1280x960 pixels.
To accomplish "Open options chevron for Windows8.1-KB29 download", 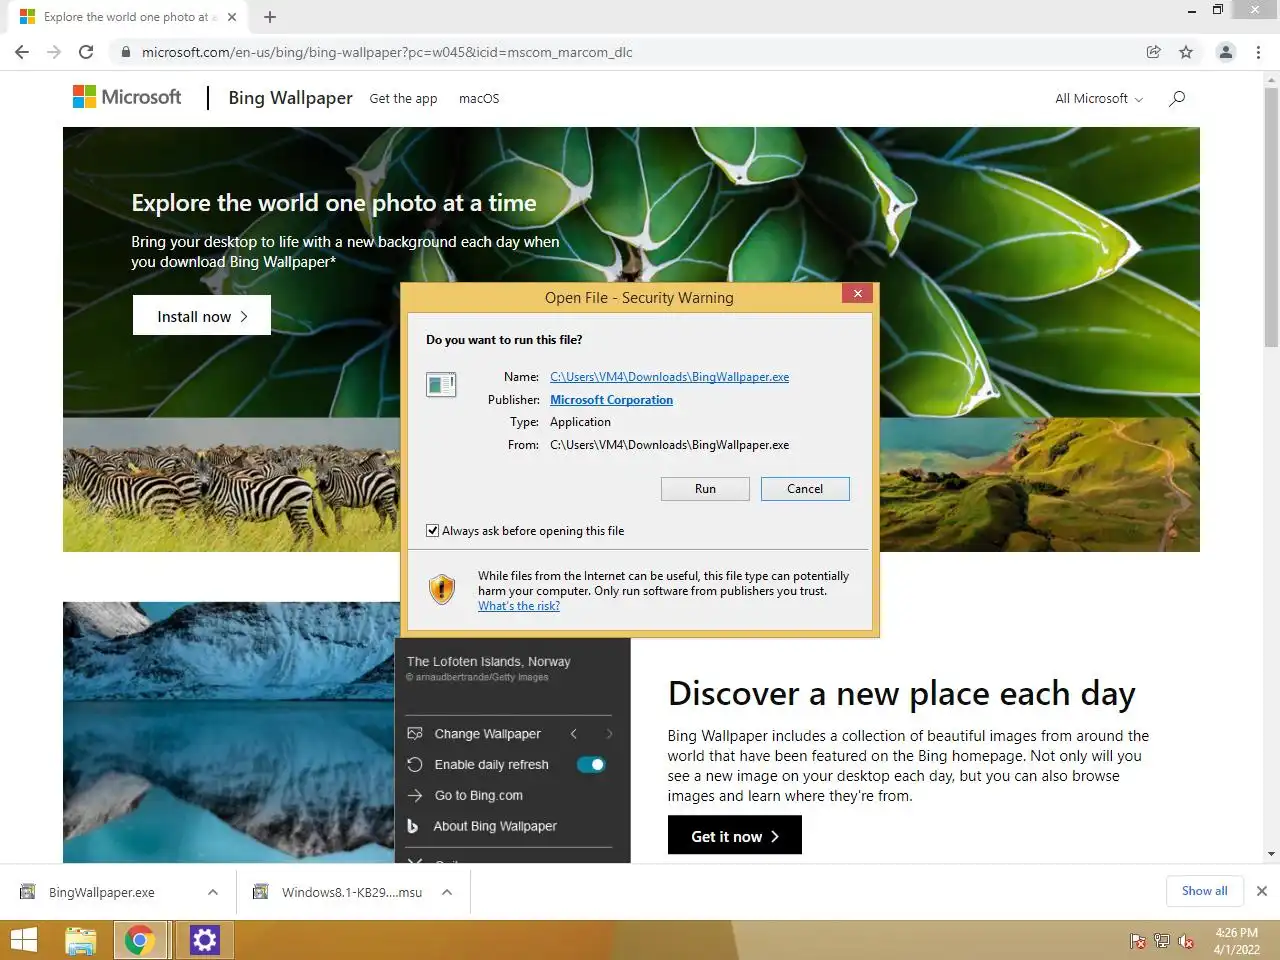I will point(447,892).
